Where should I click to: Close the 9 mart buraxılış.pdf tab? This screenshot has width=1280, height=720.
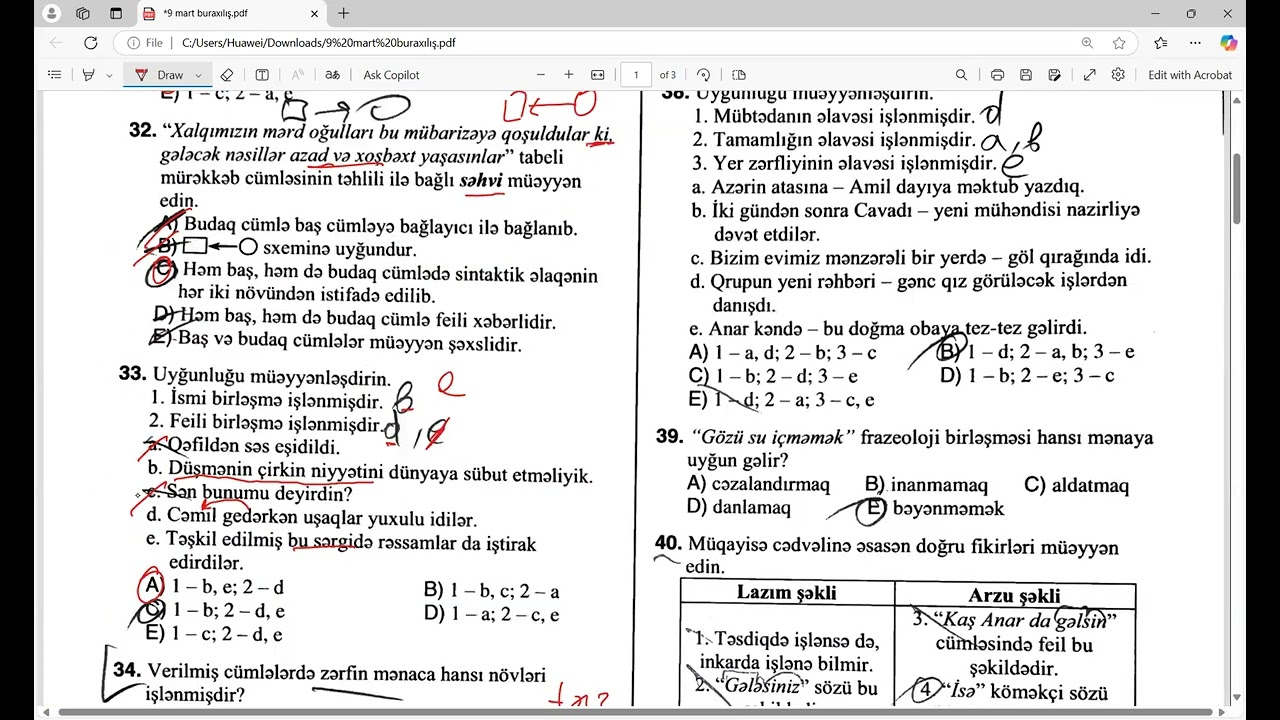tap(314, 14)
